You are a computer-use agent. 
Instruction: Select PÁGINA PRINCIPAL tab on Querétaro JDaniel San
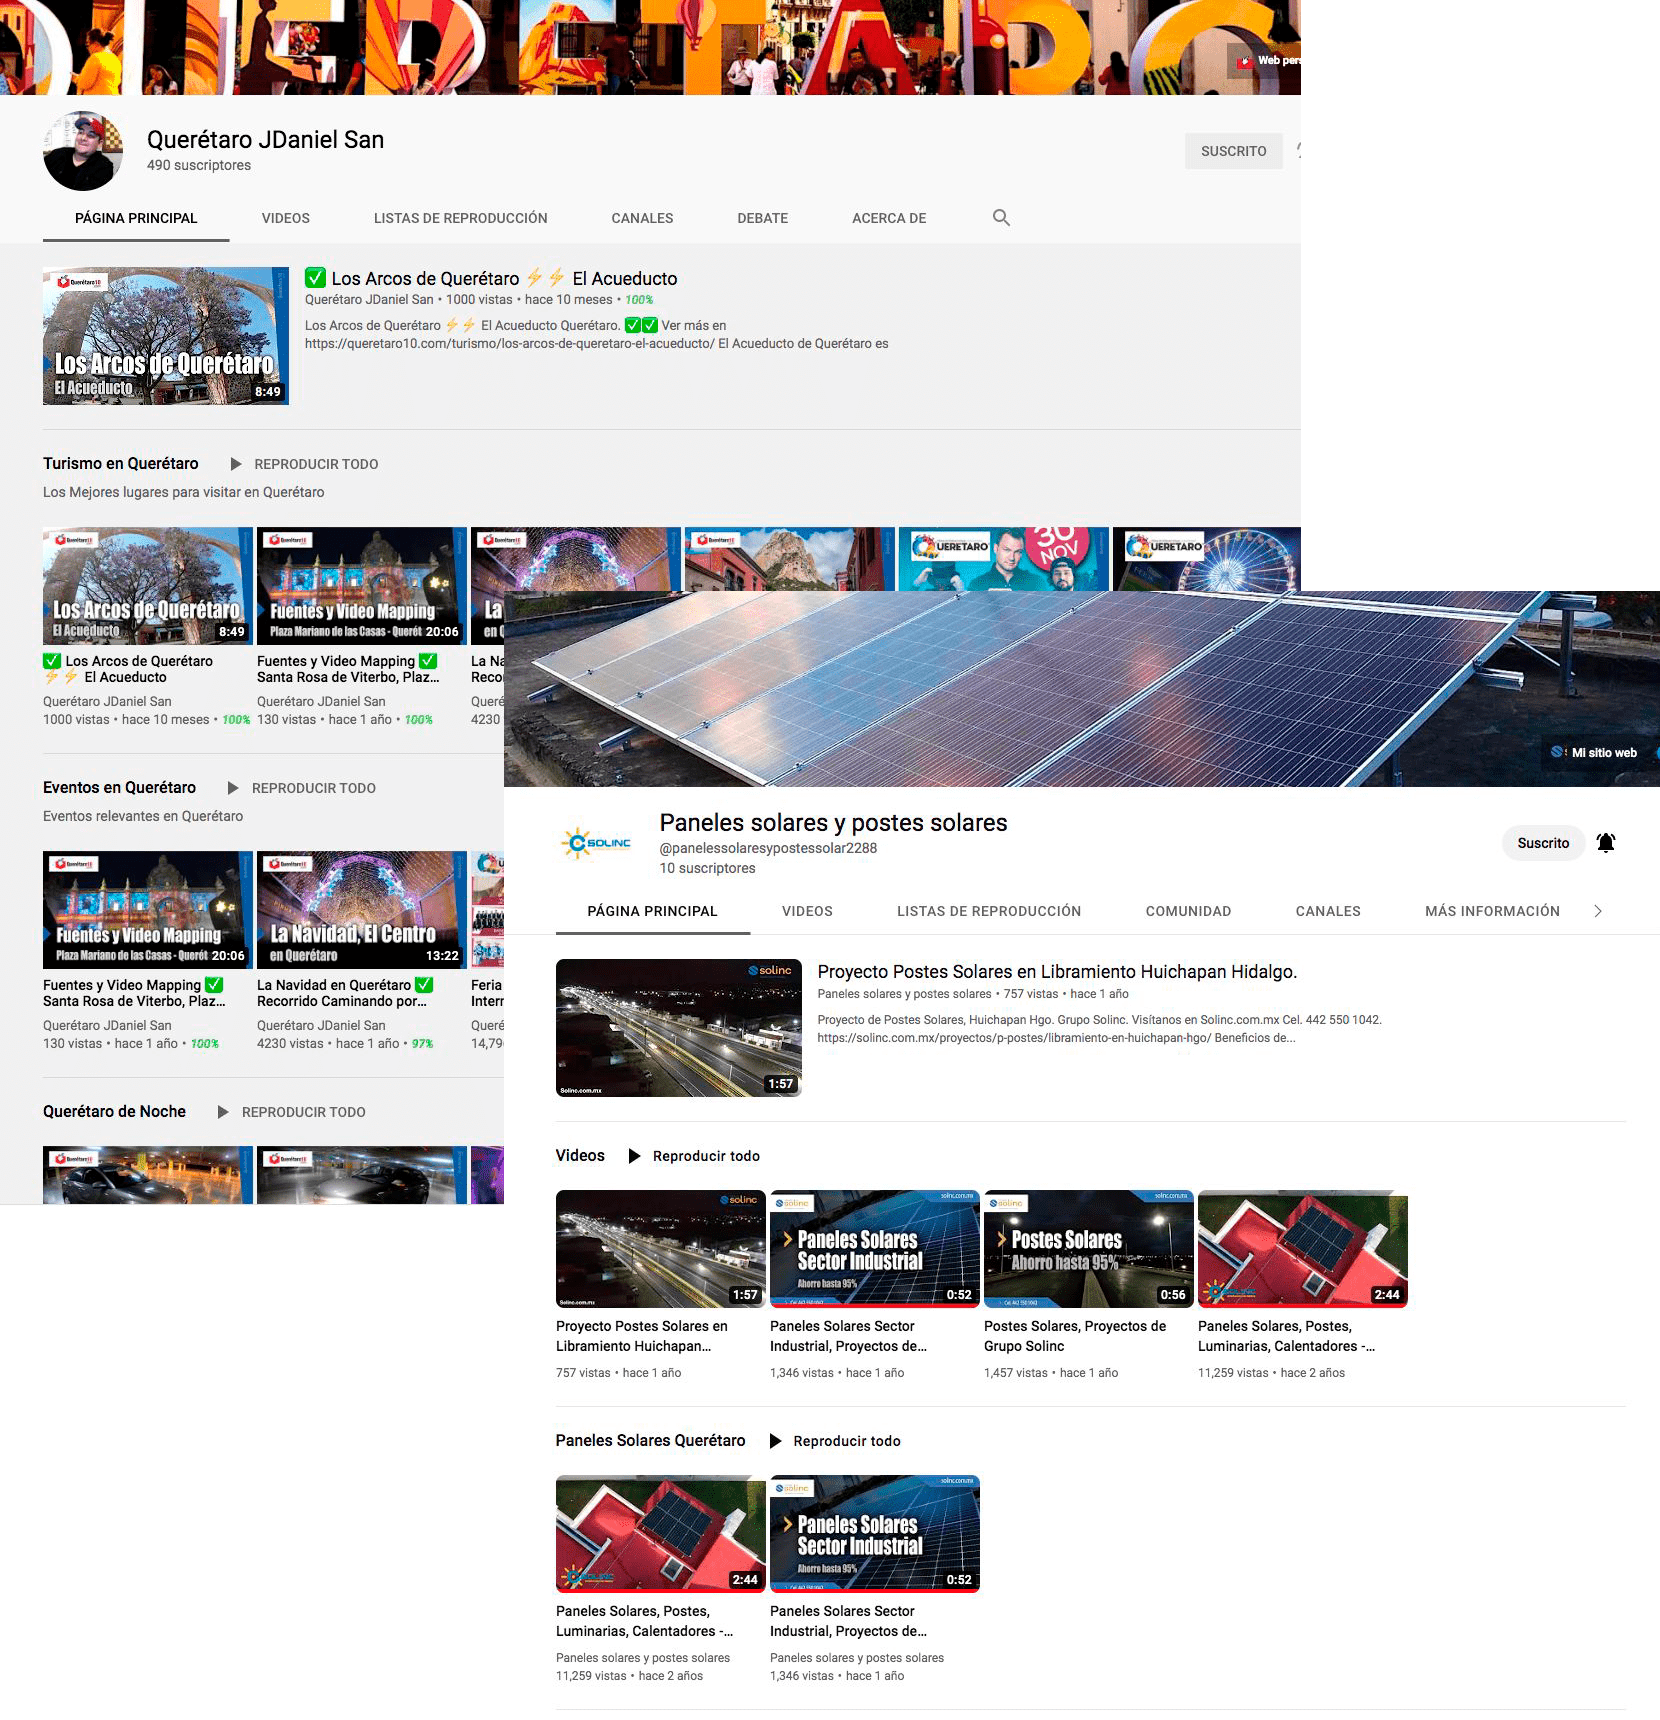coord(136,218)
